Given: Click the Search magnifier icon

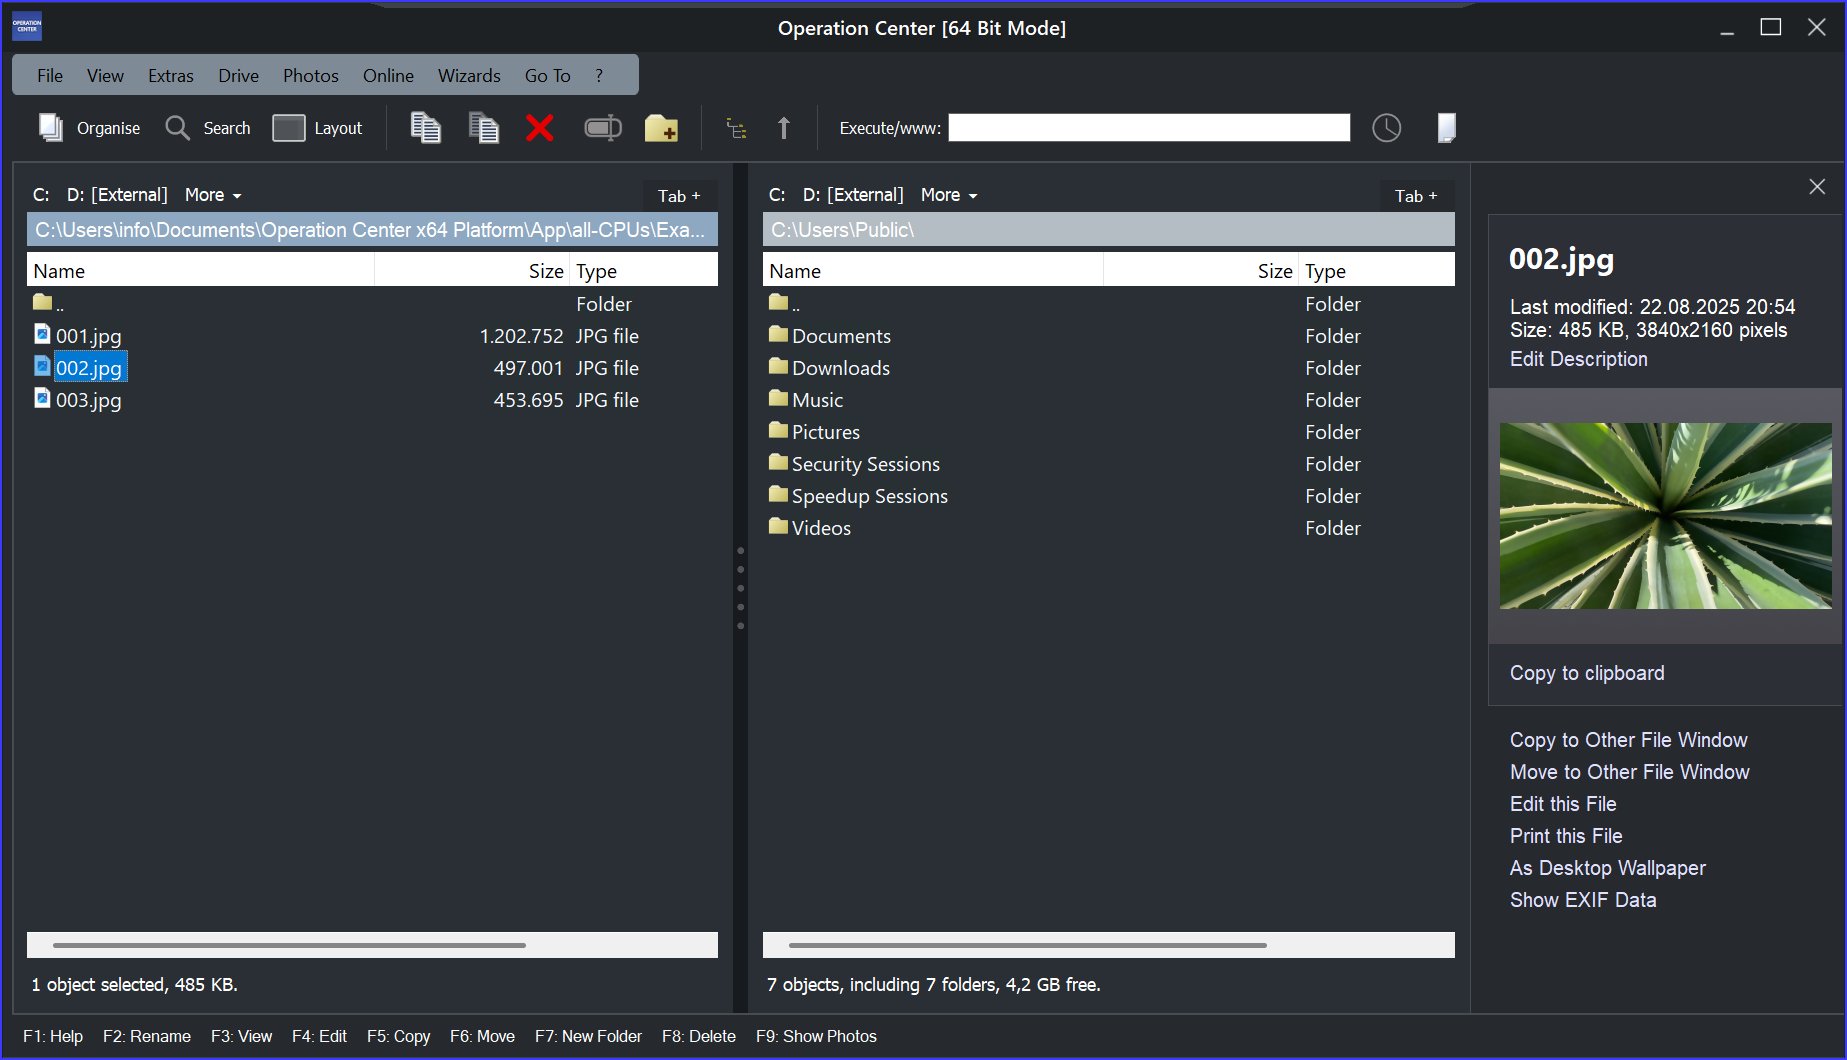Looking at the screenshot, I should coord(178,128).
